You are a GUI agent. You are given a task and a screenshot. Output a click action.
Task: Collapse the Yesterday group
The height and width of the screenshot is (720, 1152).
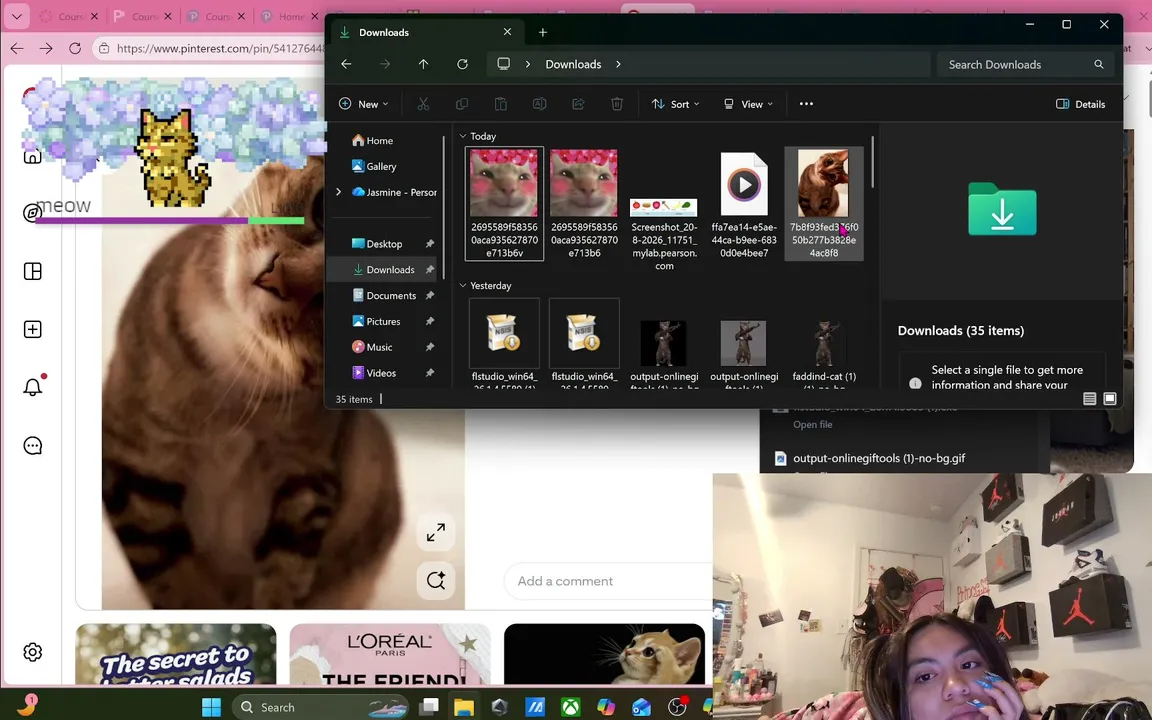point(463,285)
